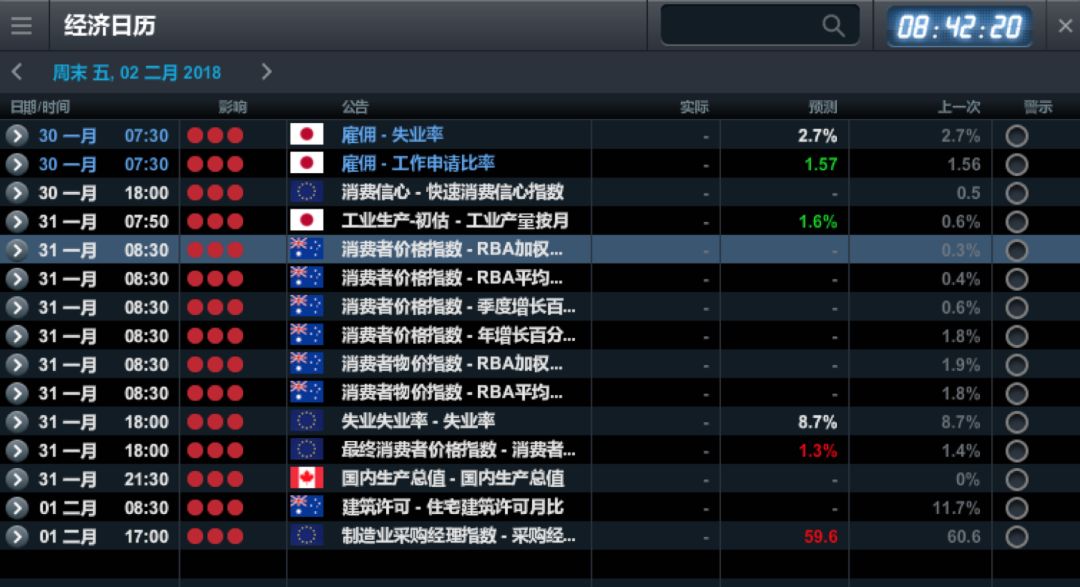Sort by 日期/时间 column header

pos(40,107)
